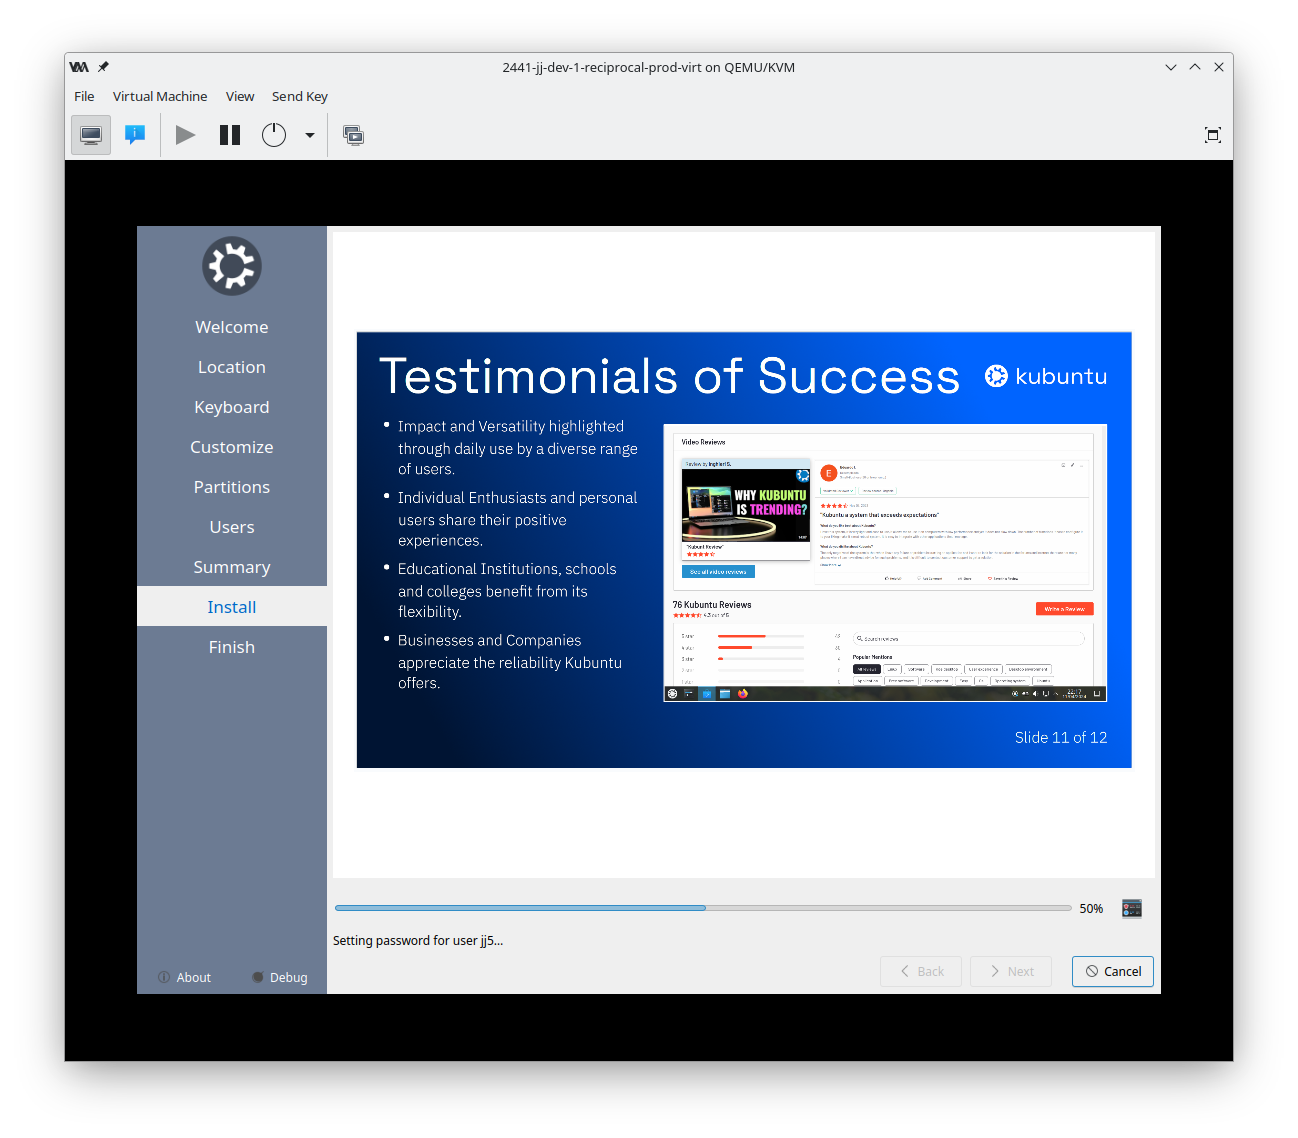Image resolution: width=1298 pixels, height=1138 pixels.
Task: Click the 'Slide 11 of 12' text
Action: click(x=1061, y=738)
